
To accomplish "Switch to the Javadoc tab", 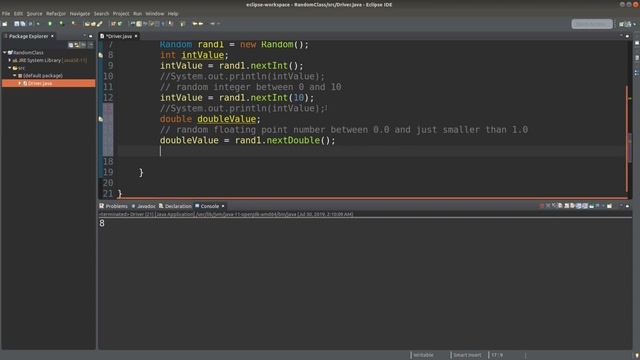I will pyautogui.click(x=143, y=206).
